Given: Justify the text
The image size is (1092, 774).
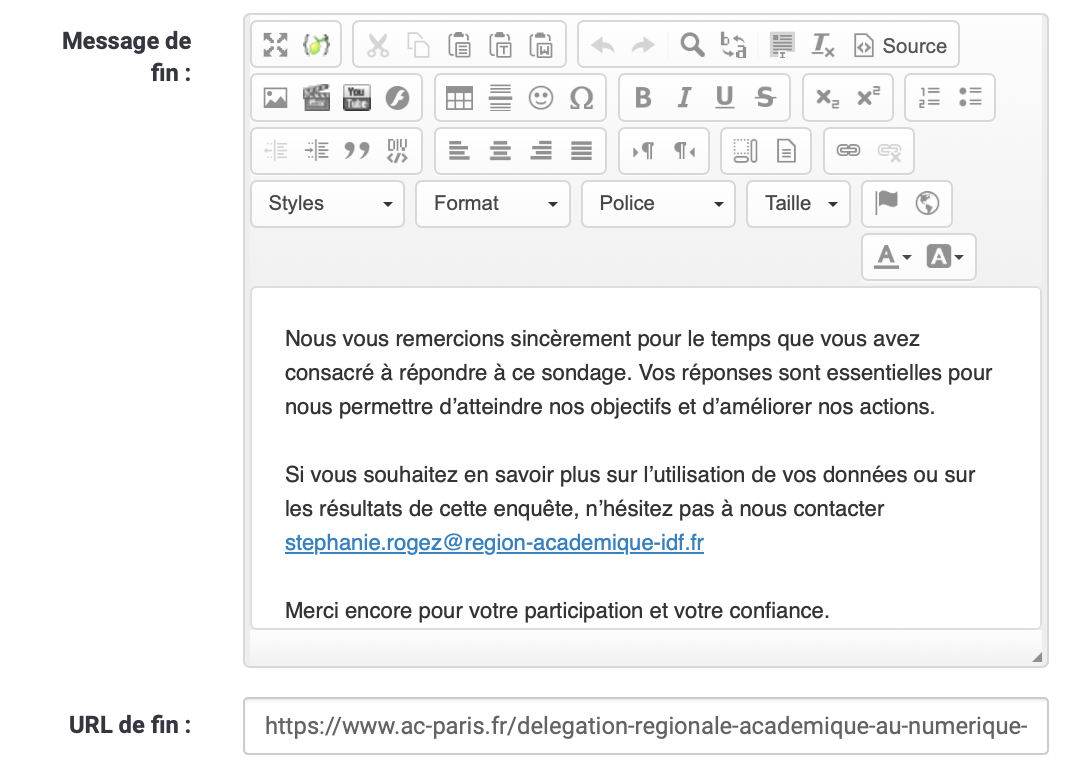Looking at the screenshot, I should 582,150.
